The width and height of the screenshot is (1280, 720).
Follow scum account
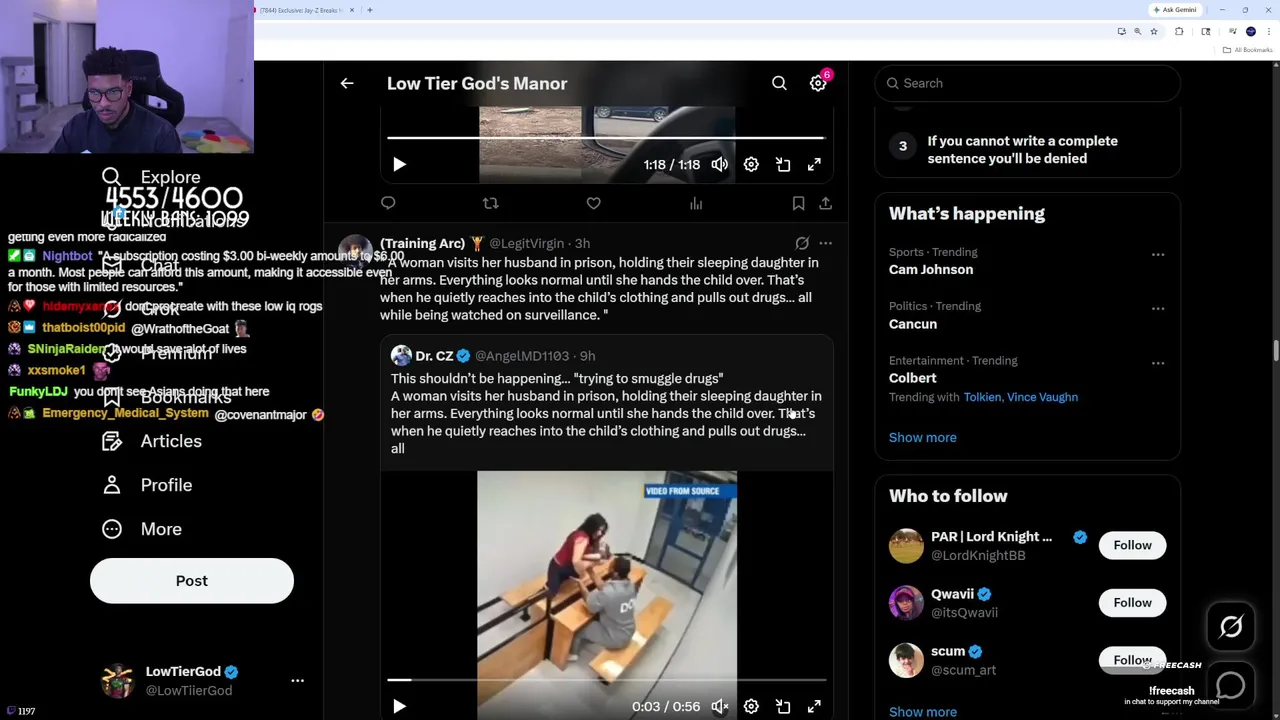coord(1132,660)
